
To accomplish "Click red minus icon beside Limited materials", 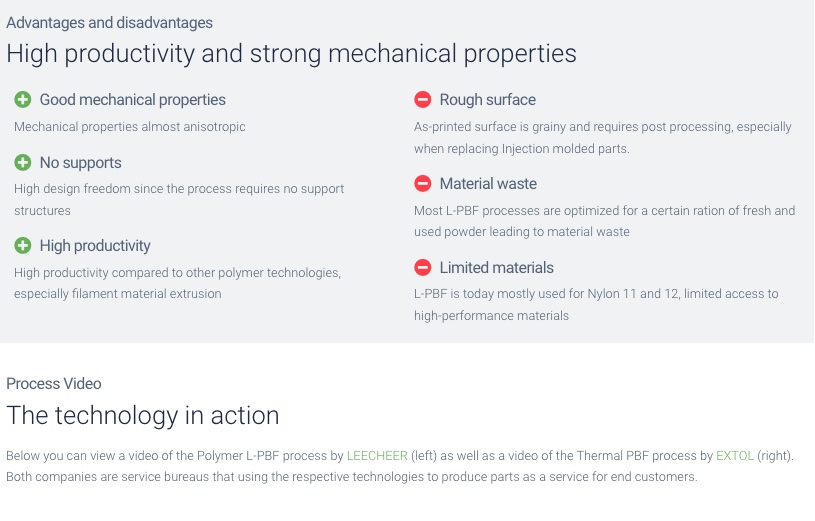I will (423, 267).
